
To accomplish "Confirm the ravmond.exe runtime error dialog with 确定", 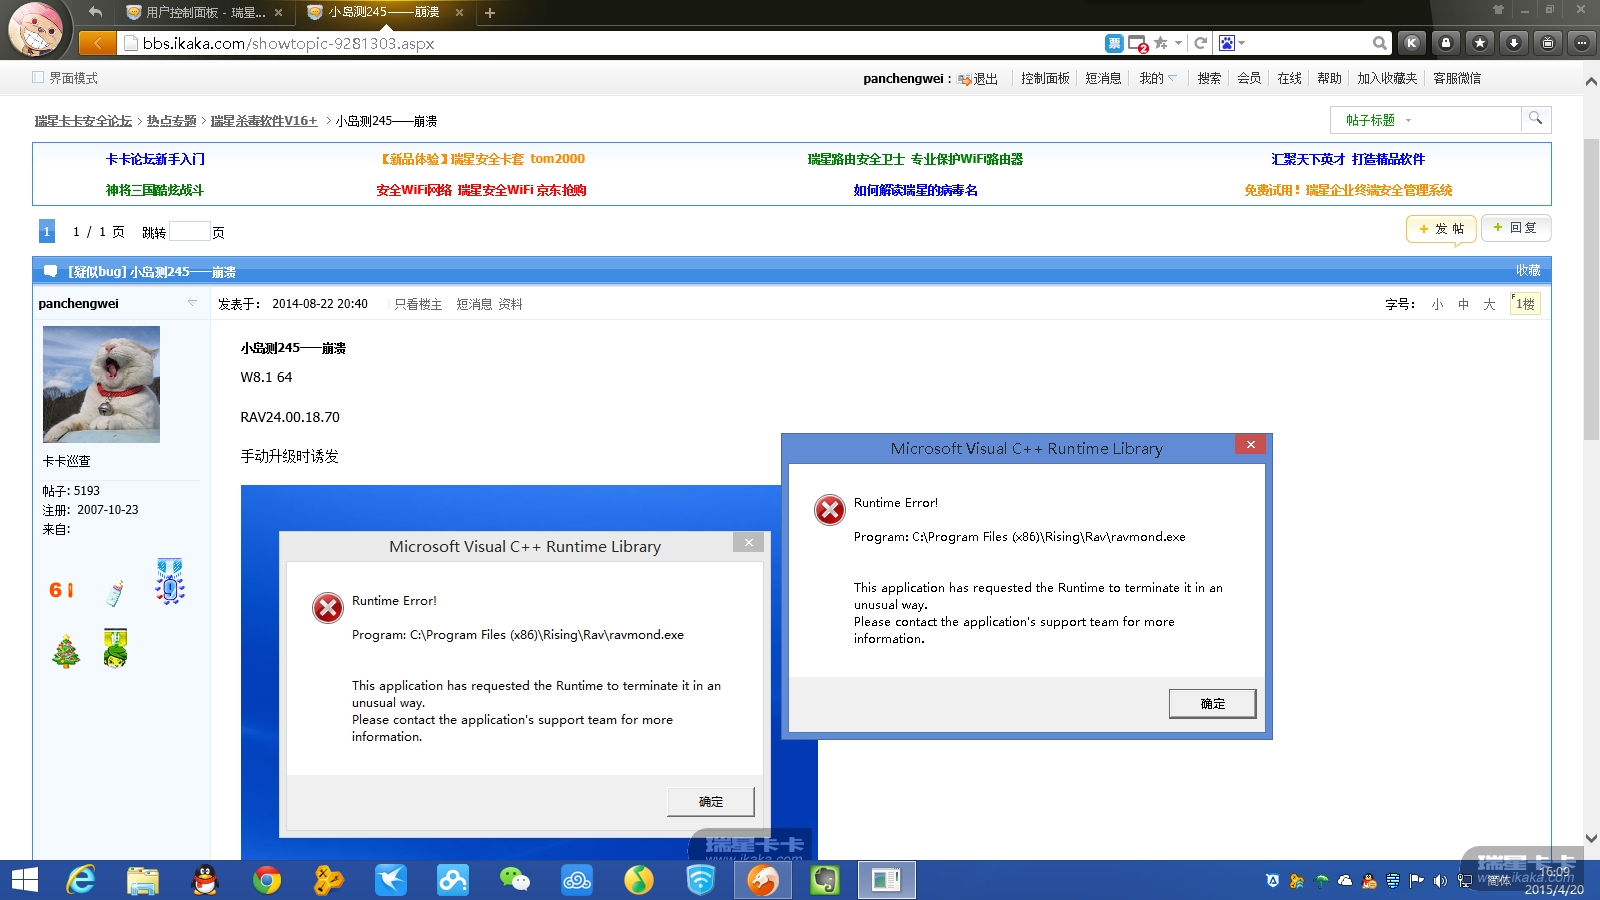I will click(x=1212, y=704).
